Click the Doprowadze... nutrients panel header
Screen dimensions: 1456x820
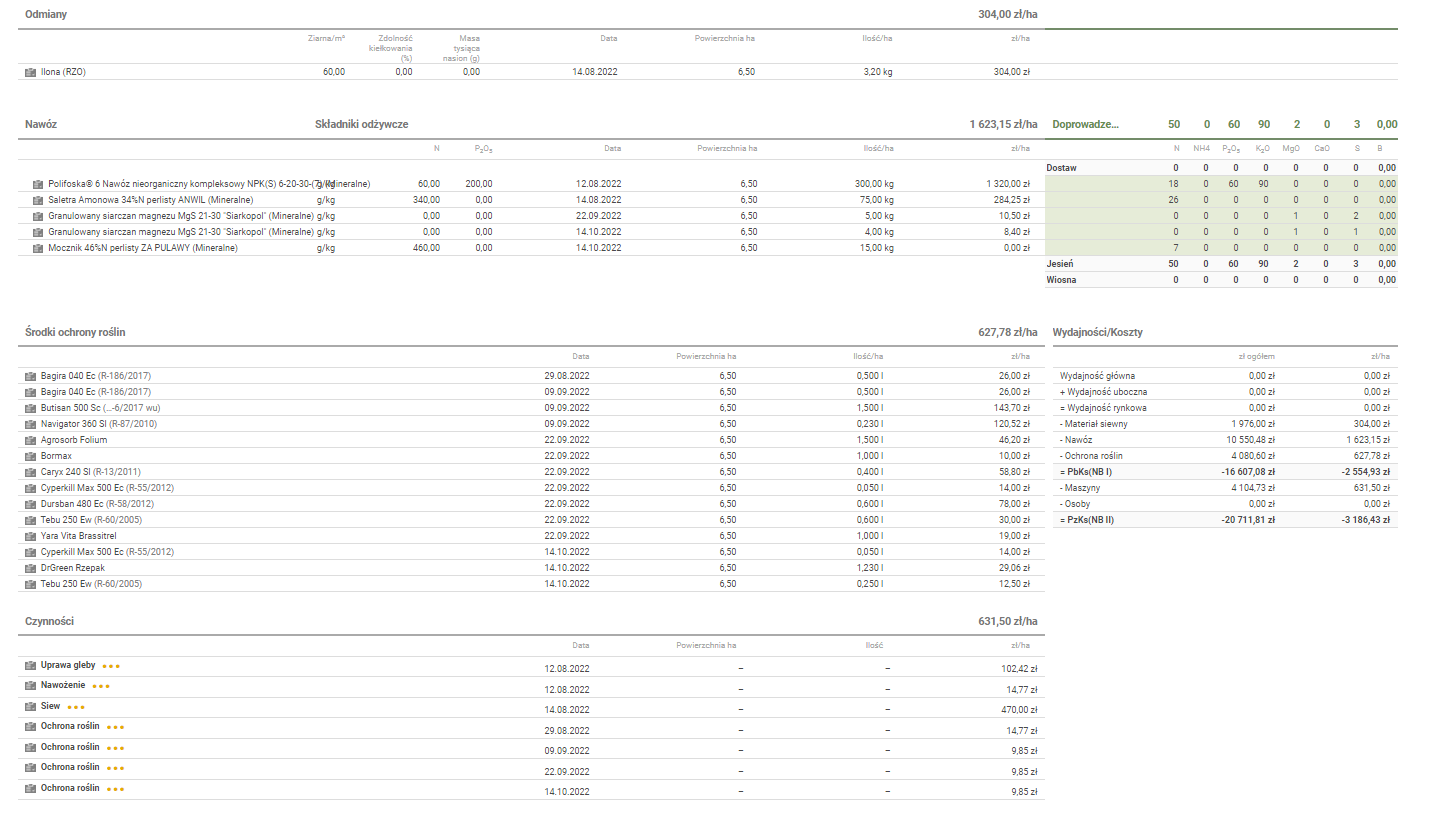(x=1085, y=125)
